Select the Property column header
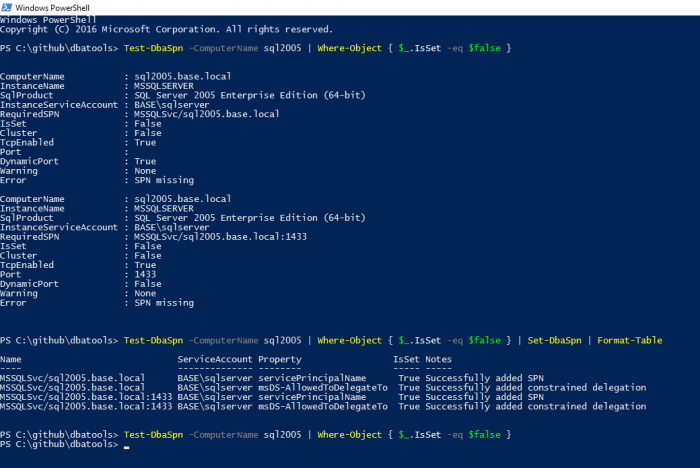This screenshot has width=700, height=468. tap(280, 358)
